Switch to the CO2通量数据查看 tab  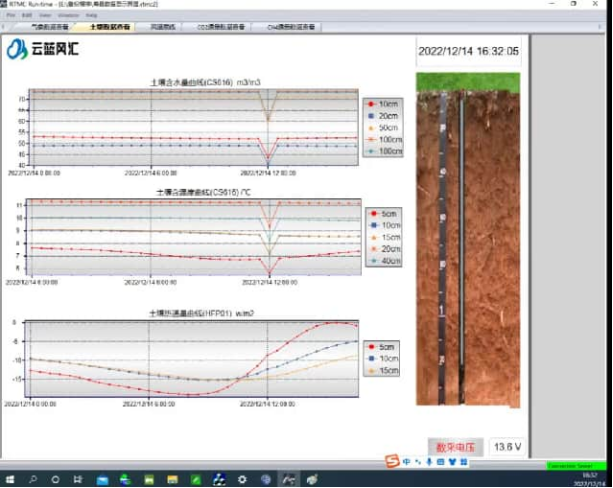[217, 27]
